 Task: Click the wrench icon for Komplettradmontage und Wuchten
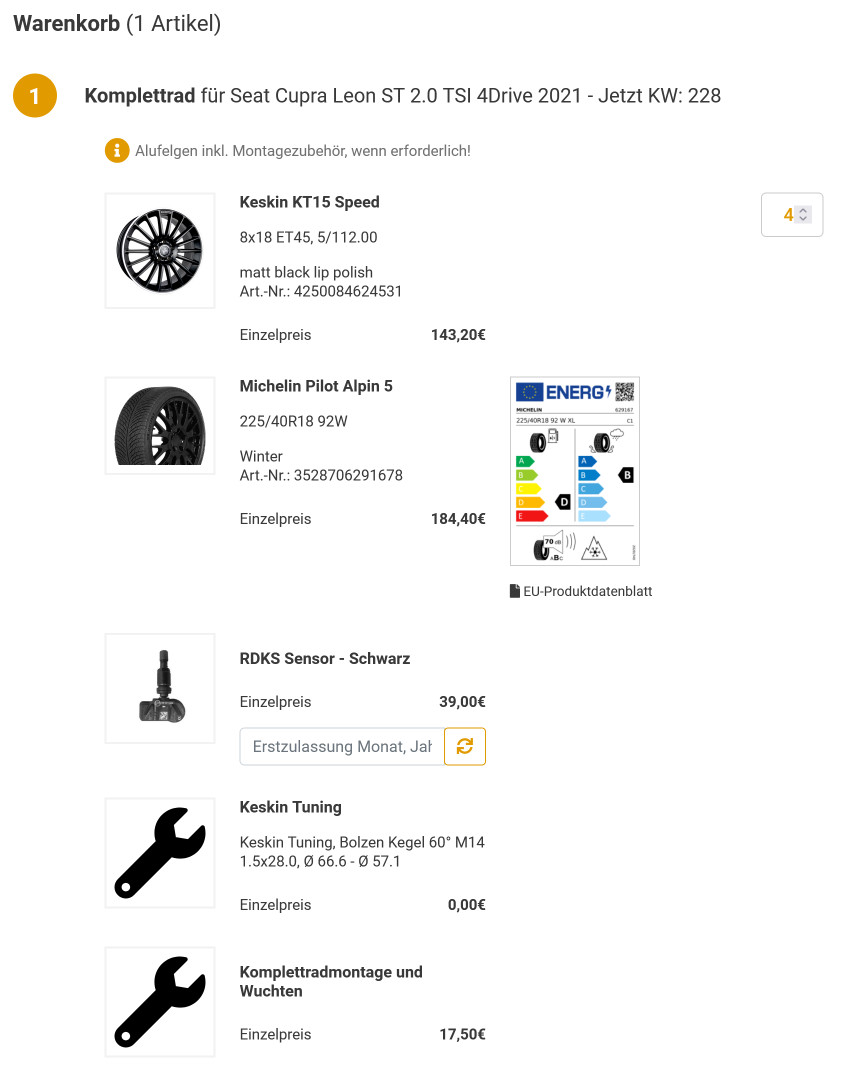click(160, 1001)
